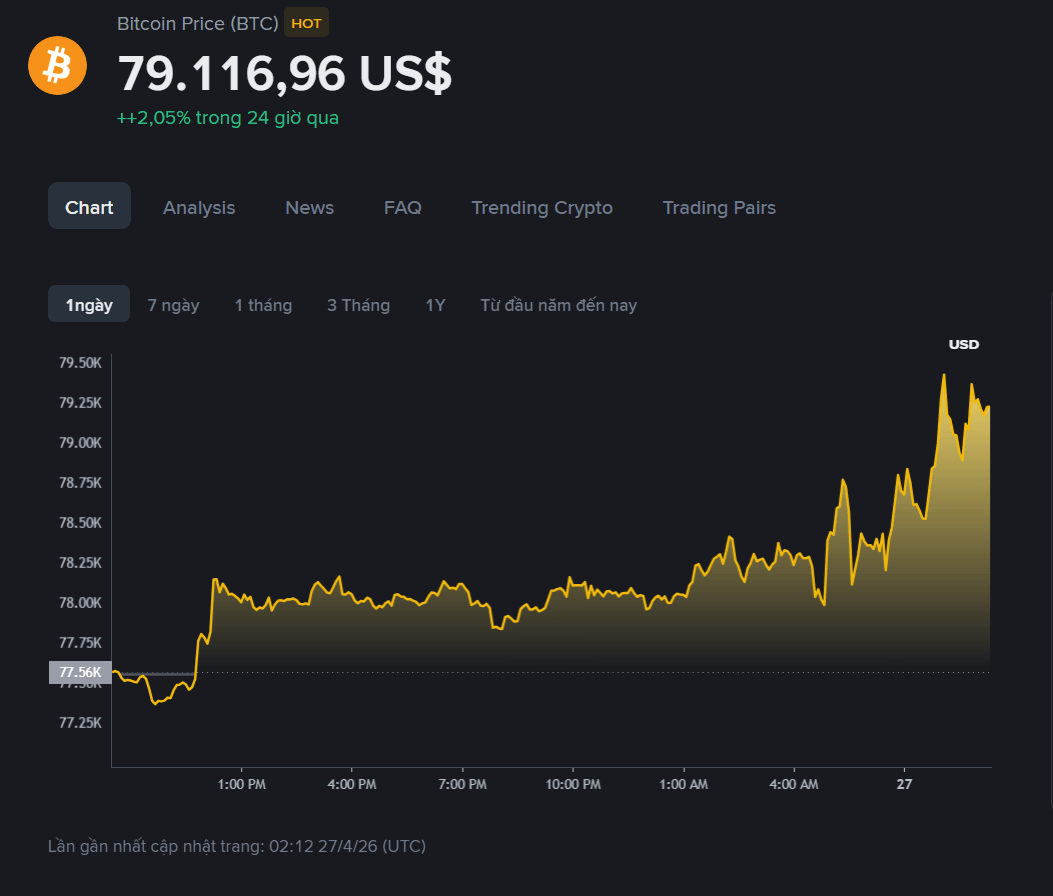Click the 78.00K y-axis label

(x=80, y=602)
